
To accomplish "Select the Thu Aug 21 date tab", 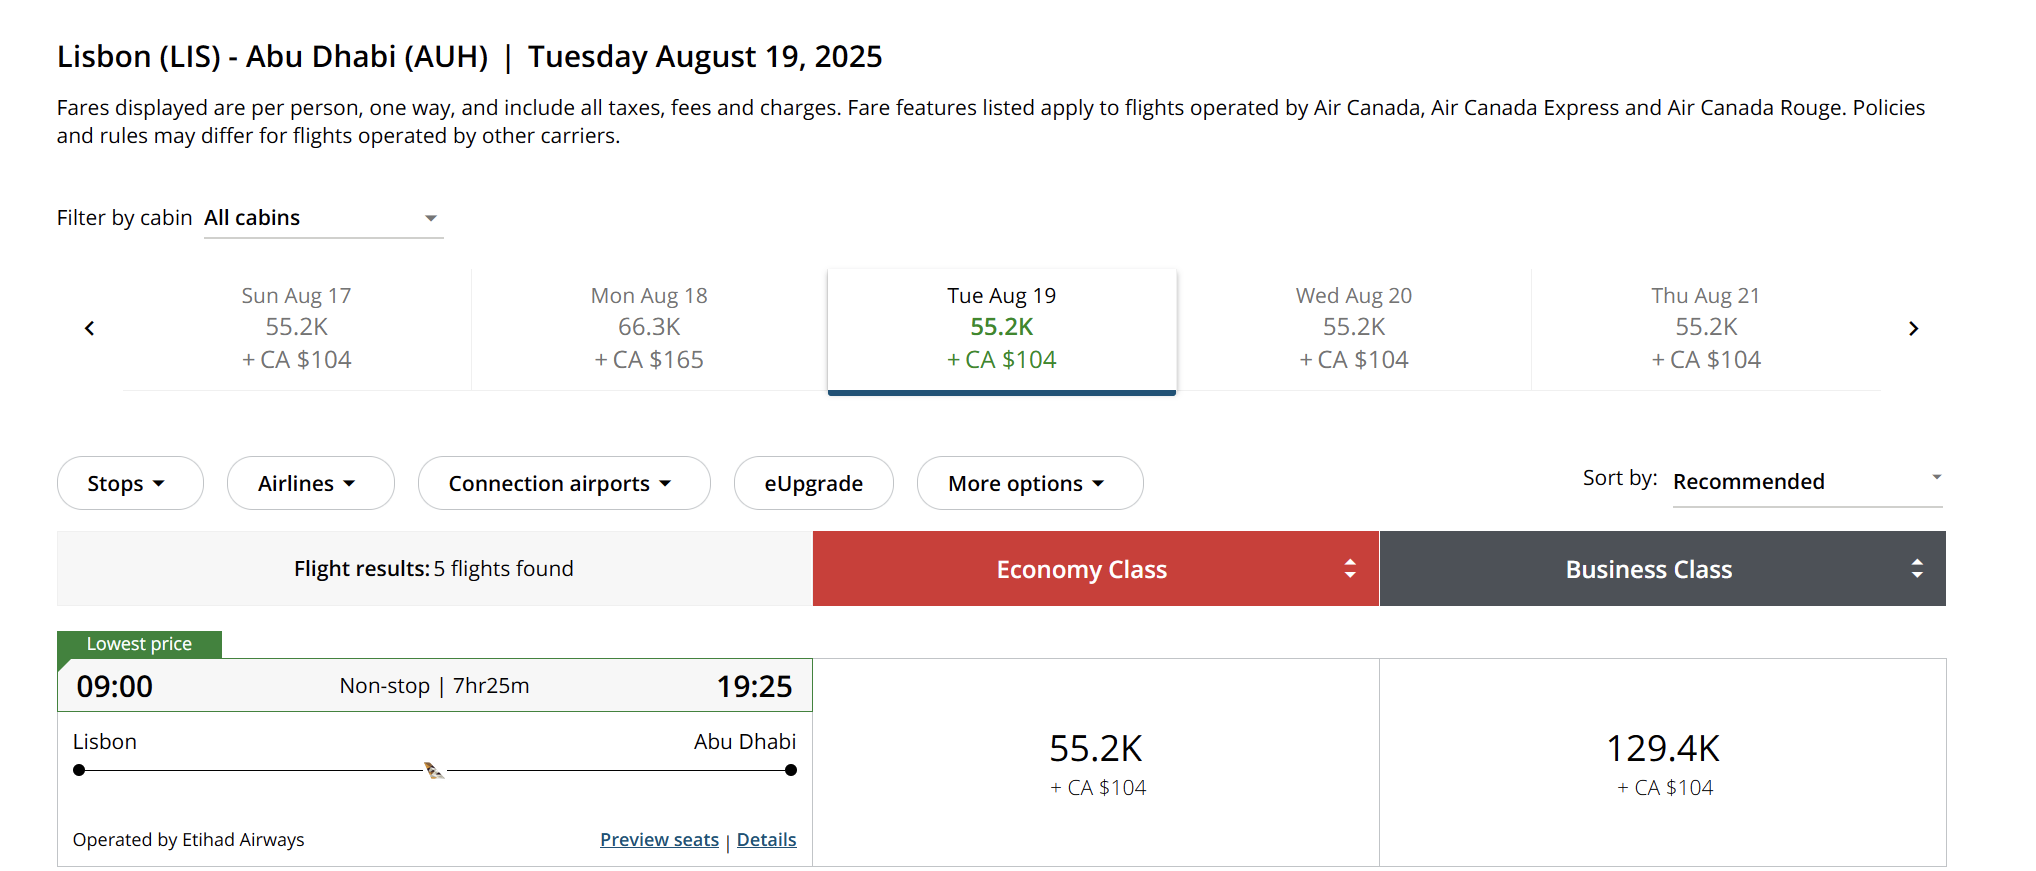I will click(1706, 328).
